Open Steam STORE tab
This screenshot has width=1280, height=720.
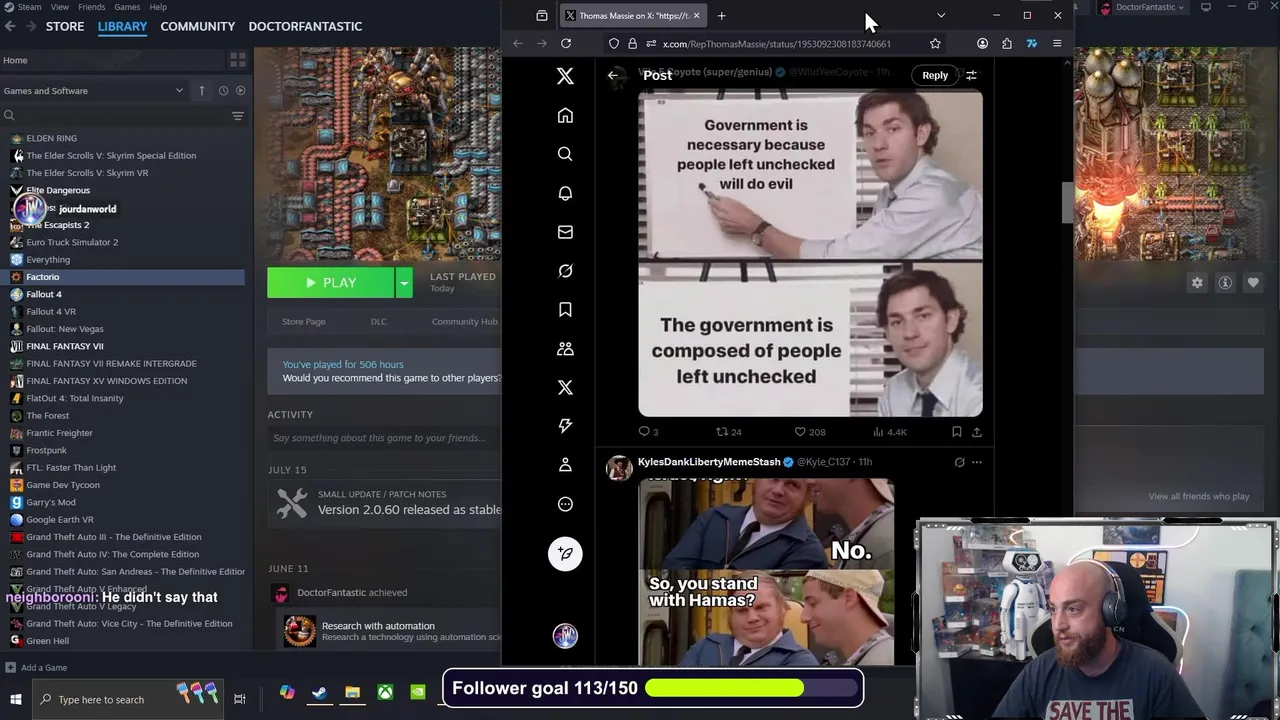(65, 26)
